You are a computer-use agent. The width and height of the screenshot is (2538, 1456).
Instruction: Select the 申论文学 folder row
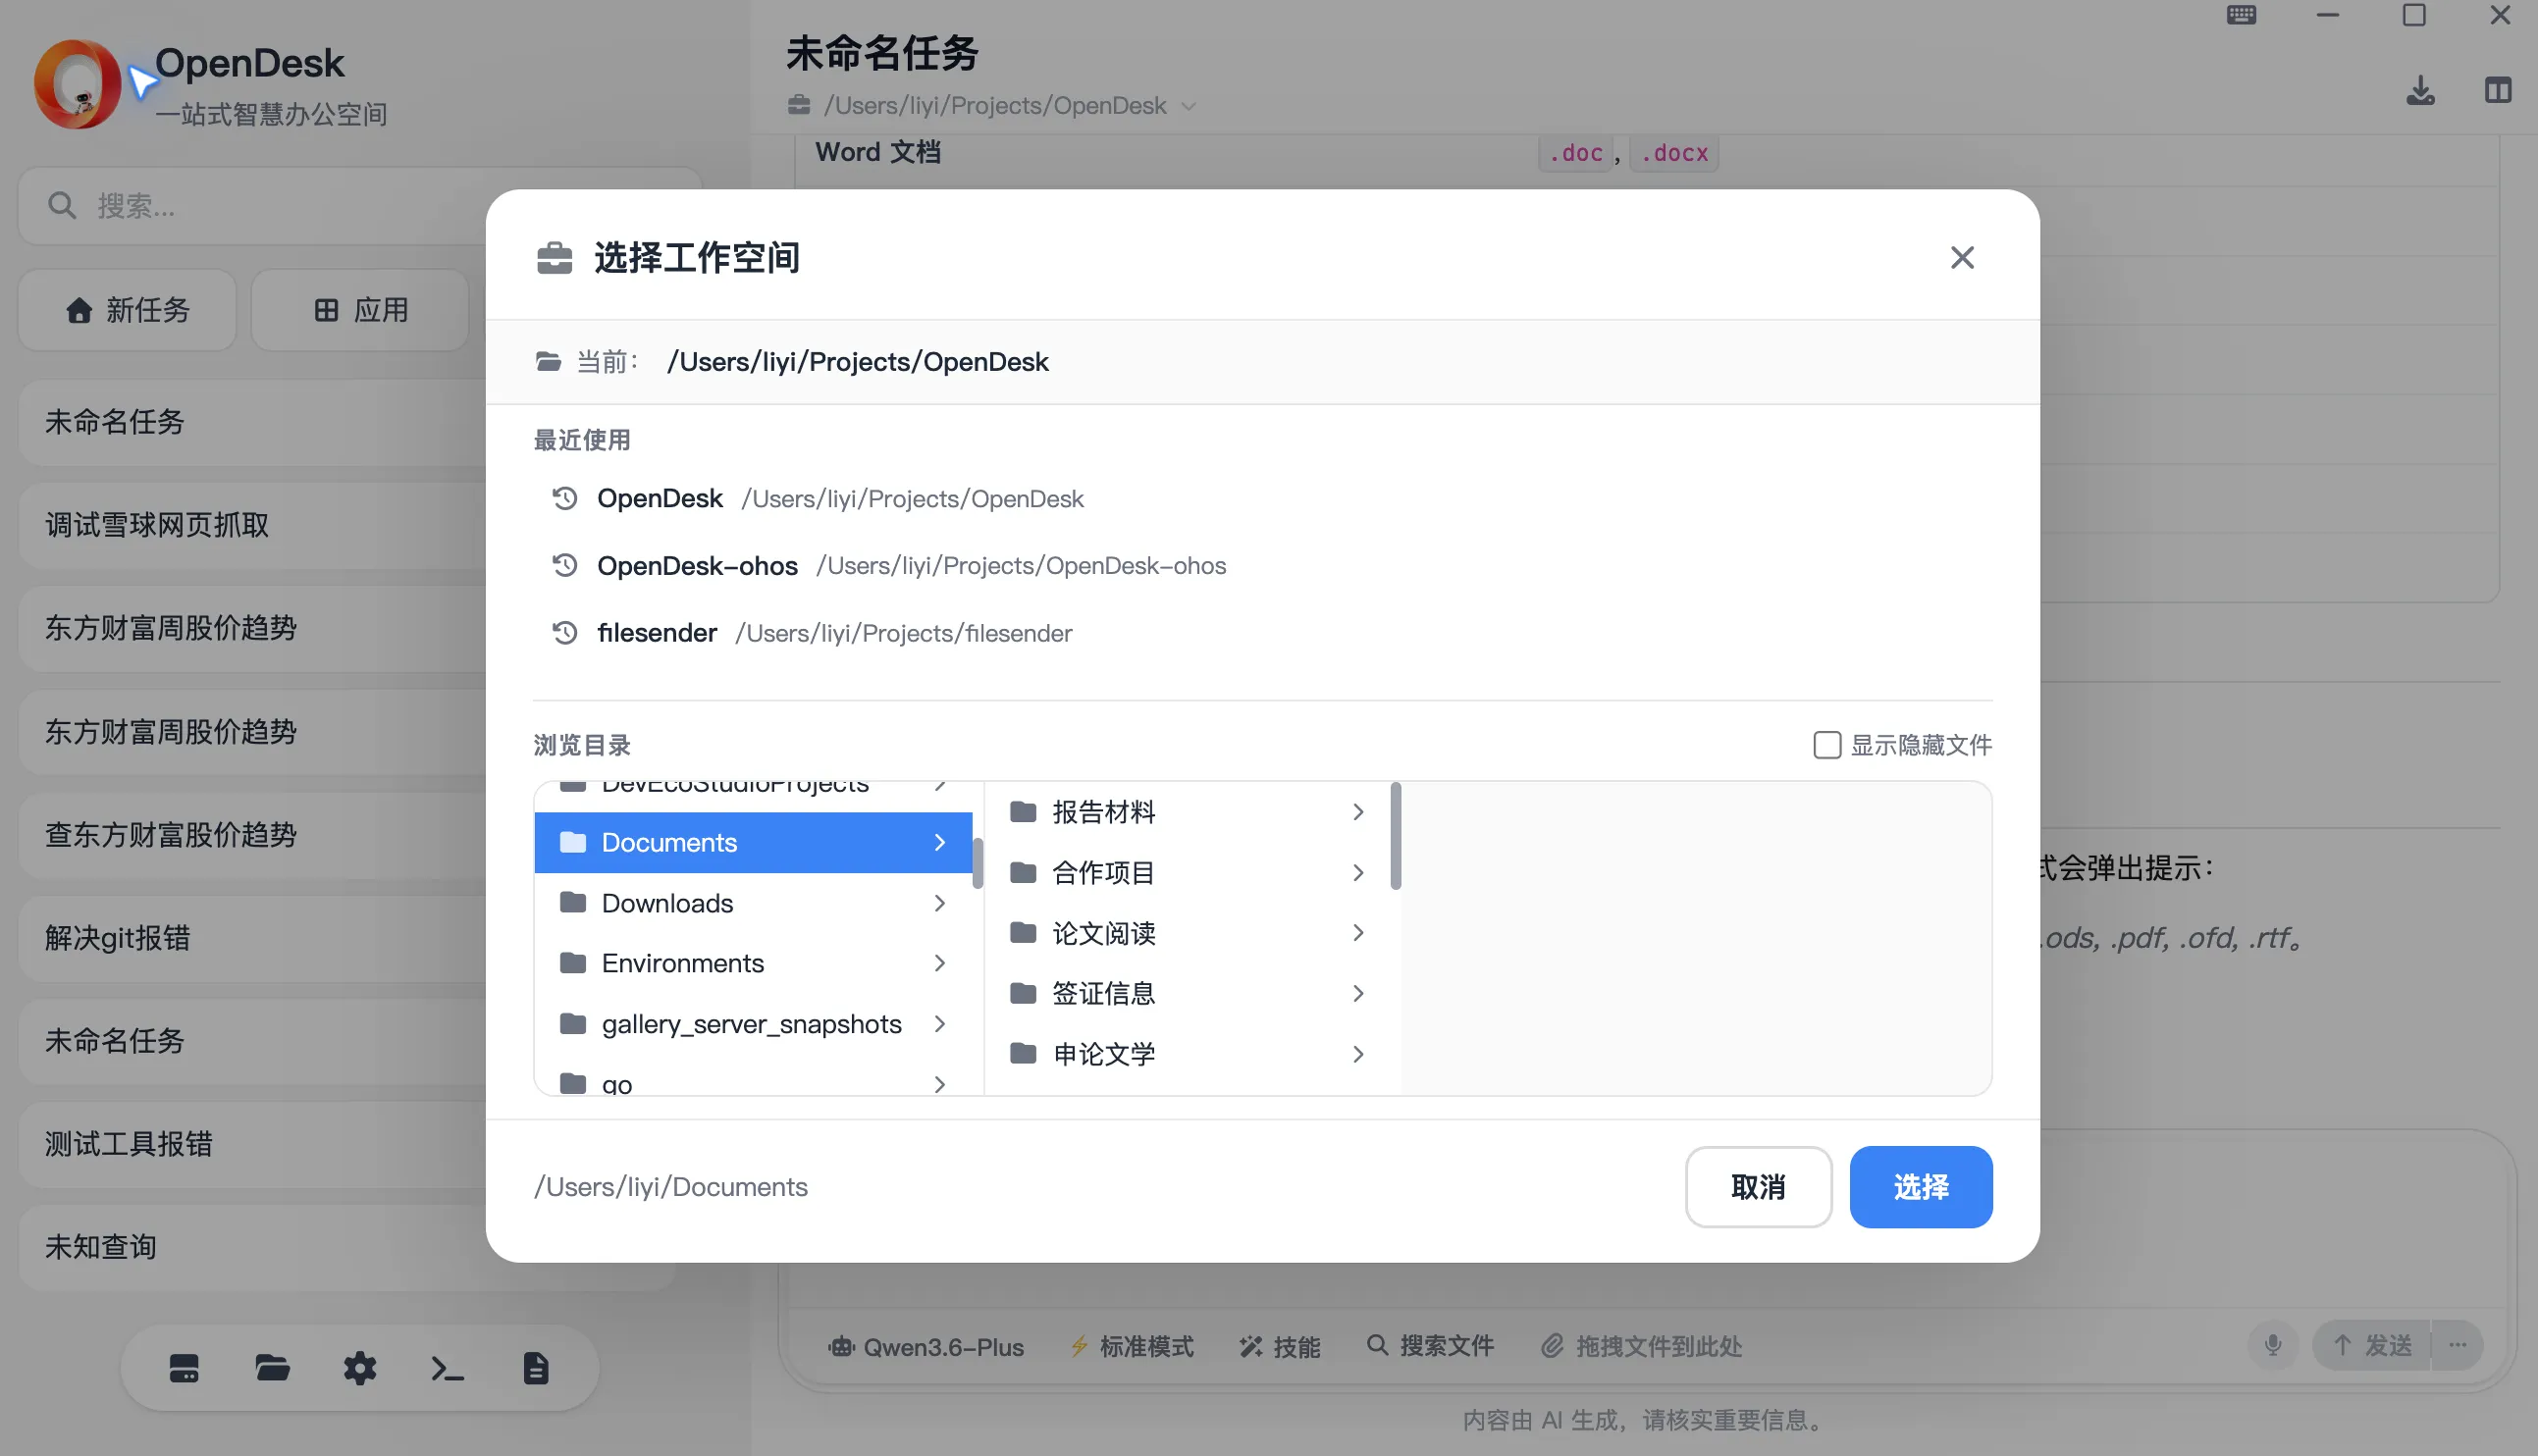point(1188,1053)
